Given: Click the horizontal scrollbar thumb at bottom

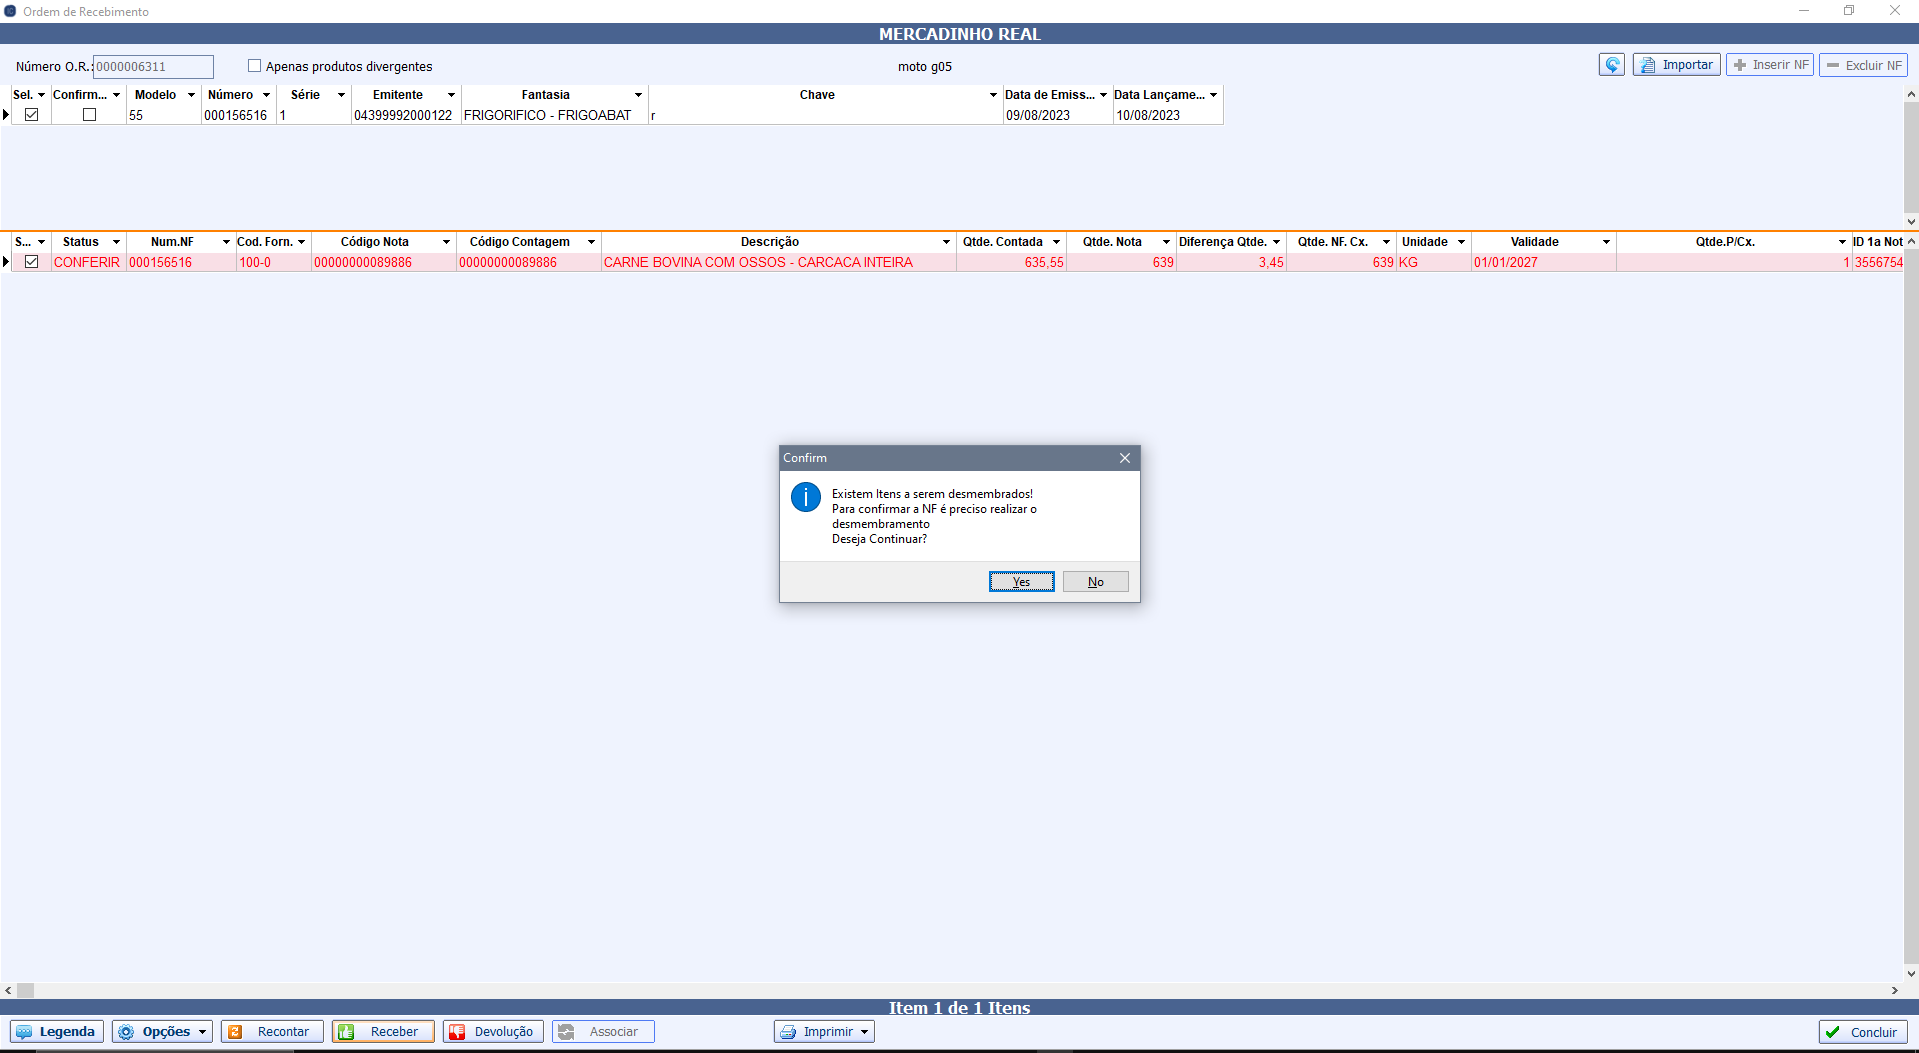Looking at the screenshot, I should point(26,990).
